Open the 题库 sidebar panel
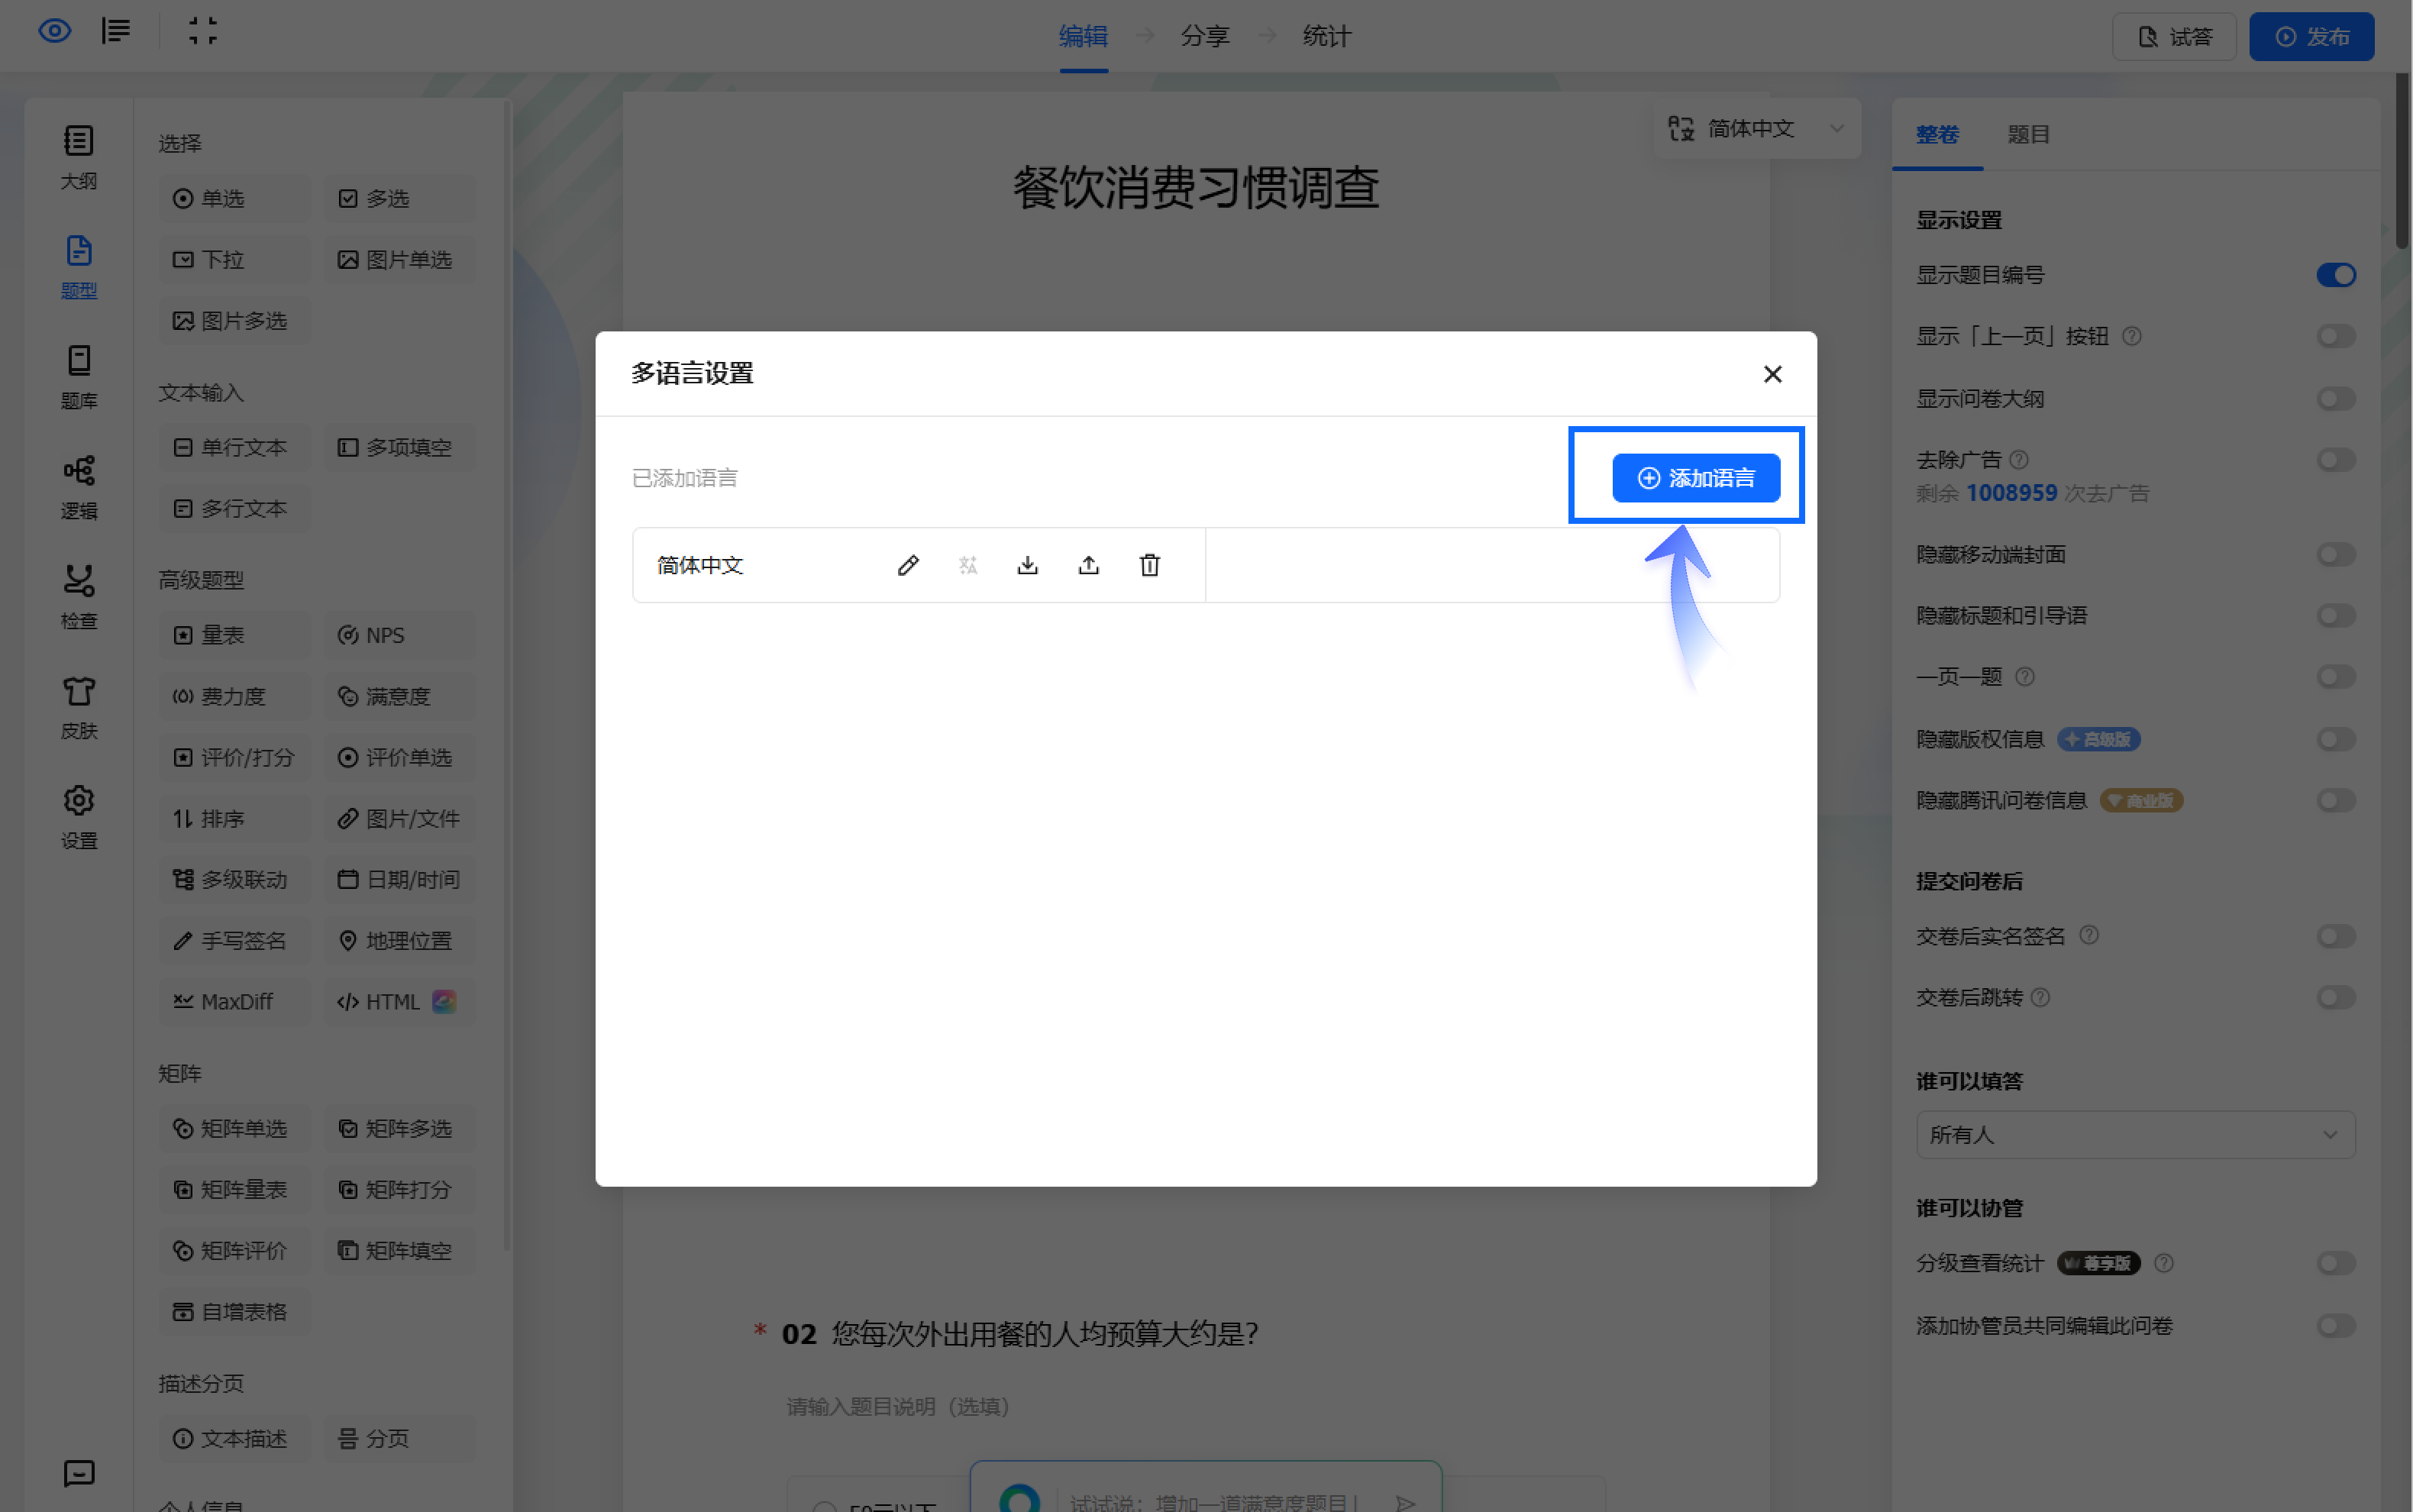2413x1512 pixels. pyautogui.click(x=79, y=377)
